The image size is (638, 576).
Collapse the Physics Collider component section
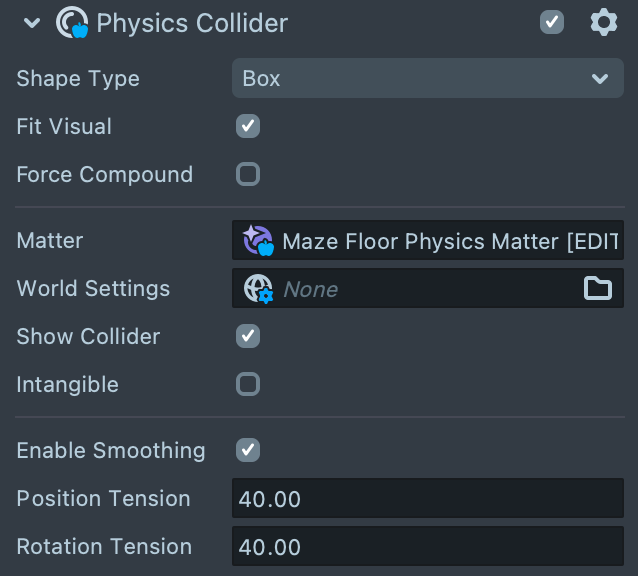click(32, 22)
